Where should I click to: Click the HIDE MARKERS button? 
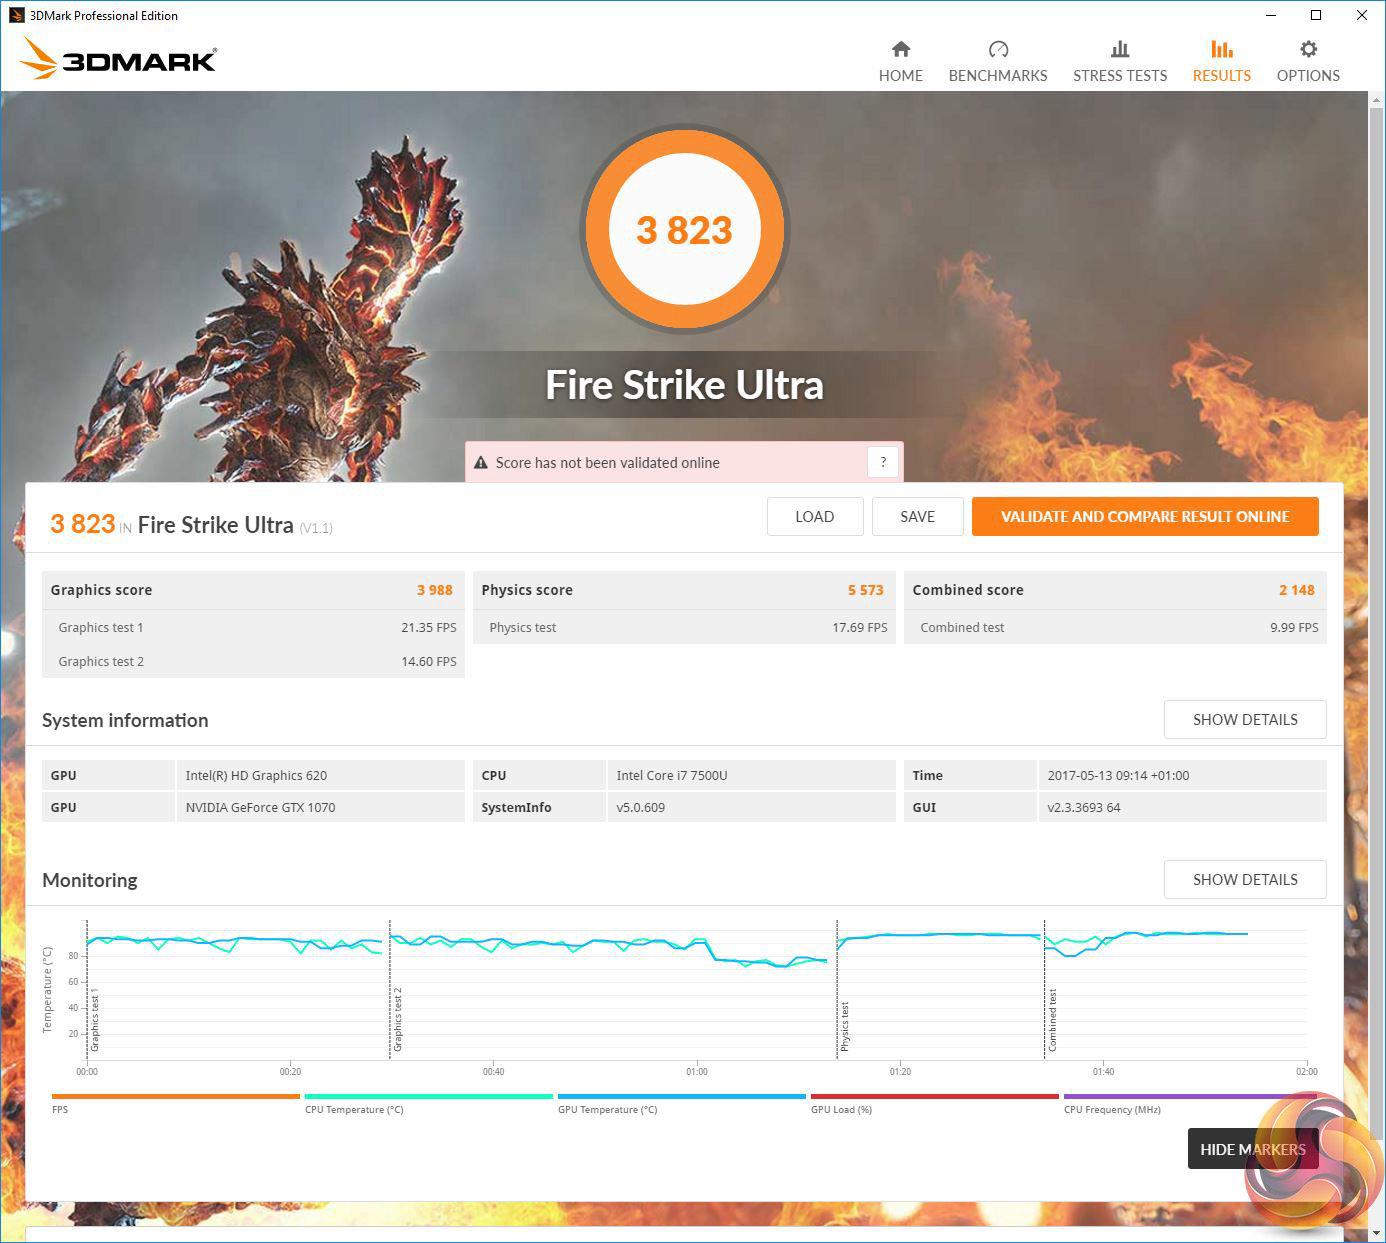pos(1253,1149)
